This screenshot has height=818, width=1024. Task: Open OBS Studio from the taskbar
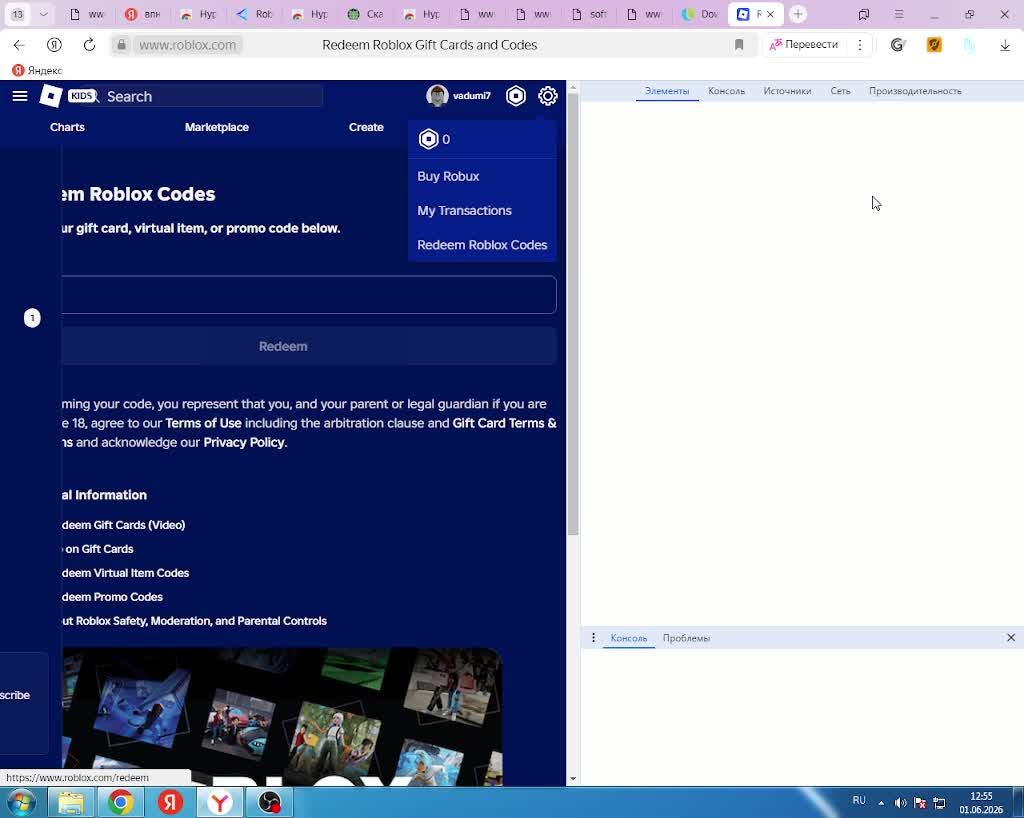pyautogui.click(x=269, y=802)
